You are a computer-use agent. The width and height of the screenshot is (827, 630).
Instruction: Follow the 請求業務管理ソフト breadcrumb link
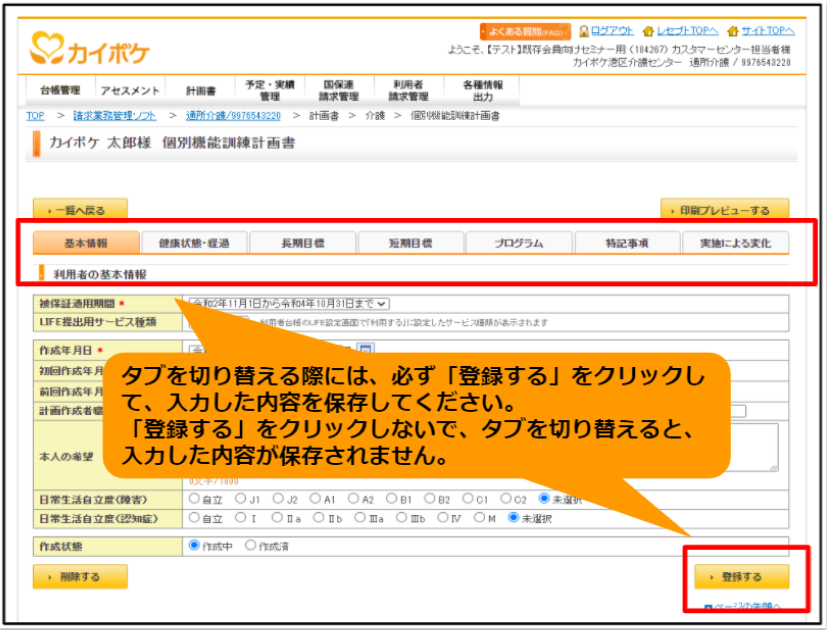pos(114,116)
